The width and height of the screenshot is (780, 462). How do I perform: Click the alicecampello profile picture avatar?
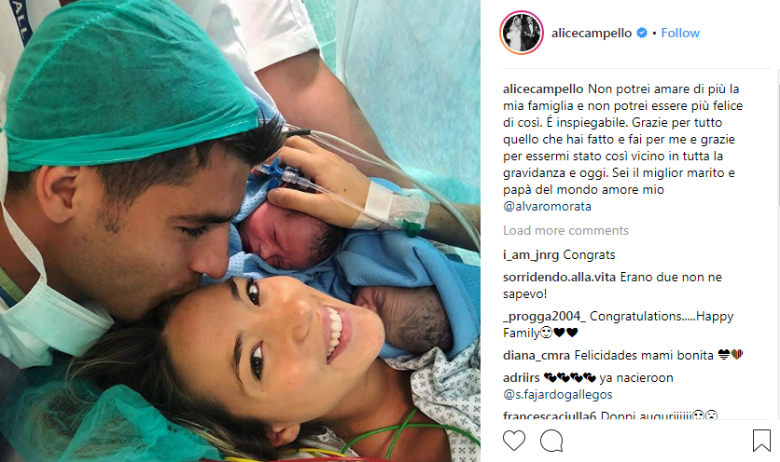click(x=521, y=33)
